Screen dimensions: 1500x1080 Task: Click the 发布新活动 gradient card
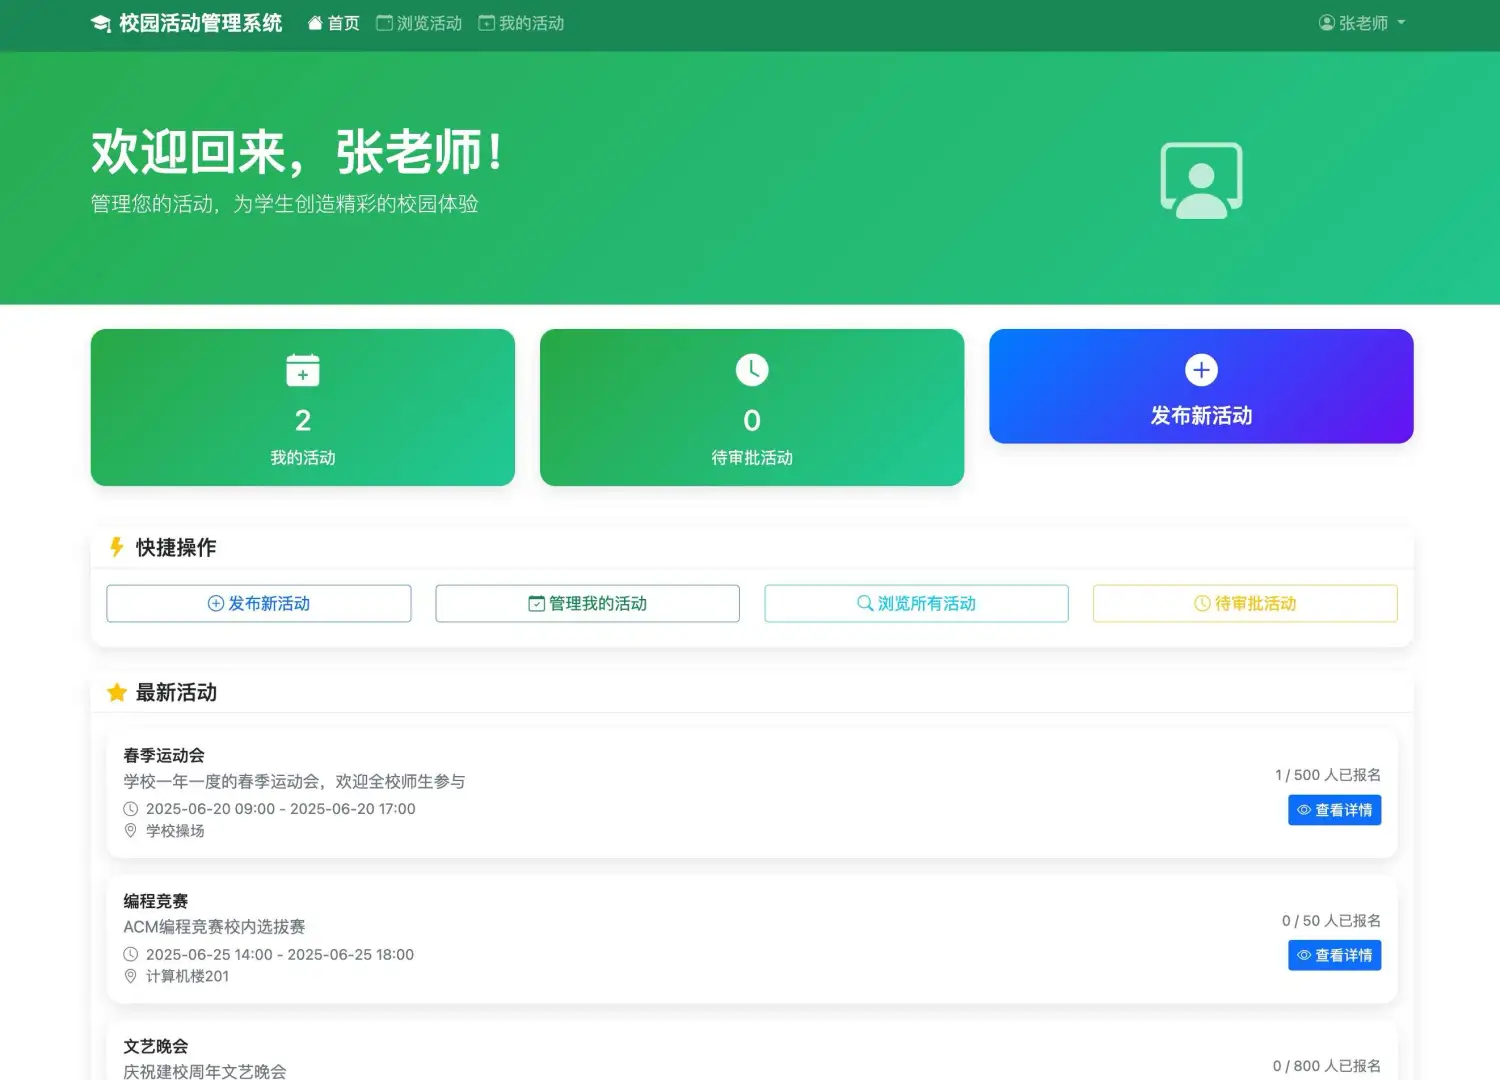coord(1201,387)
